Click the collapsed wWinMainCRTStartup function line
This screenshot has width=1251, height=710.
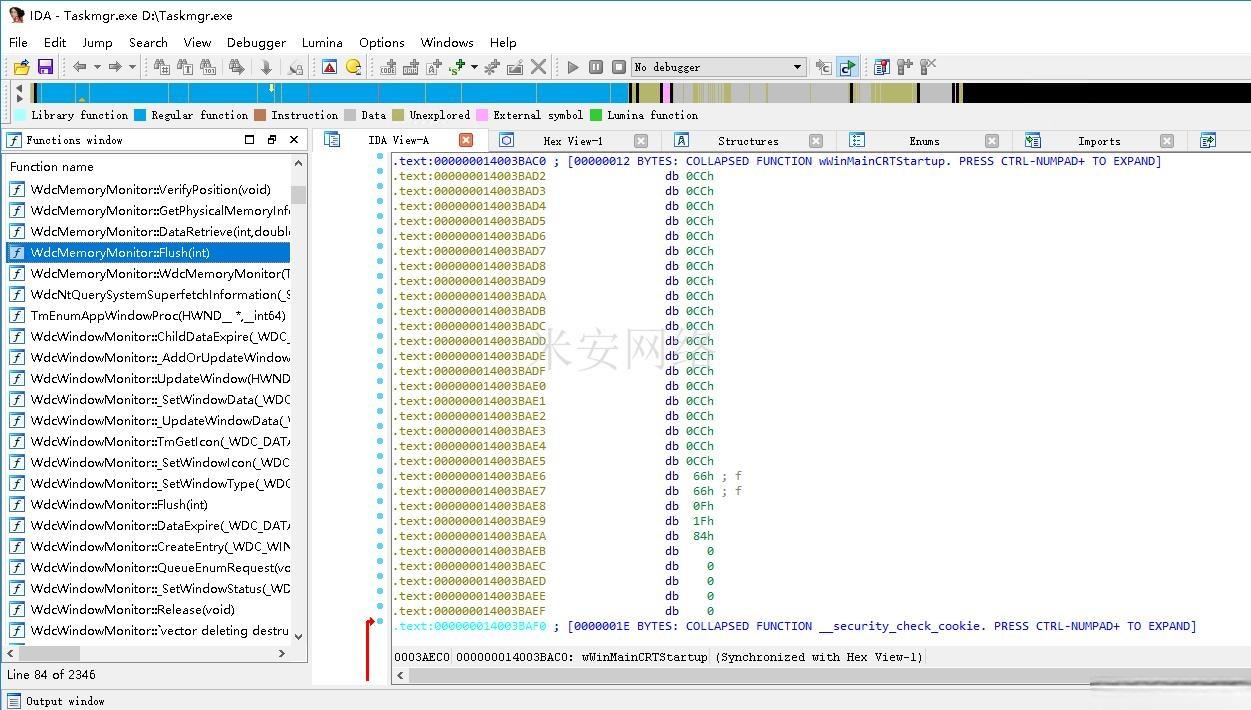click(x=777, y=161)
